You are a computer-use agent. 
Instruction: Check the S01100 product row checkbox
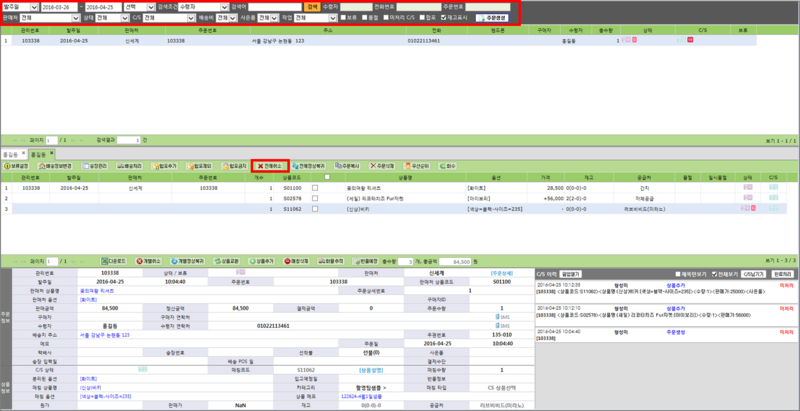coord(315,187)
